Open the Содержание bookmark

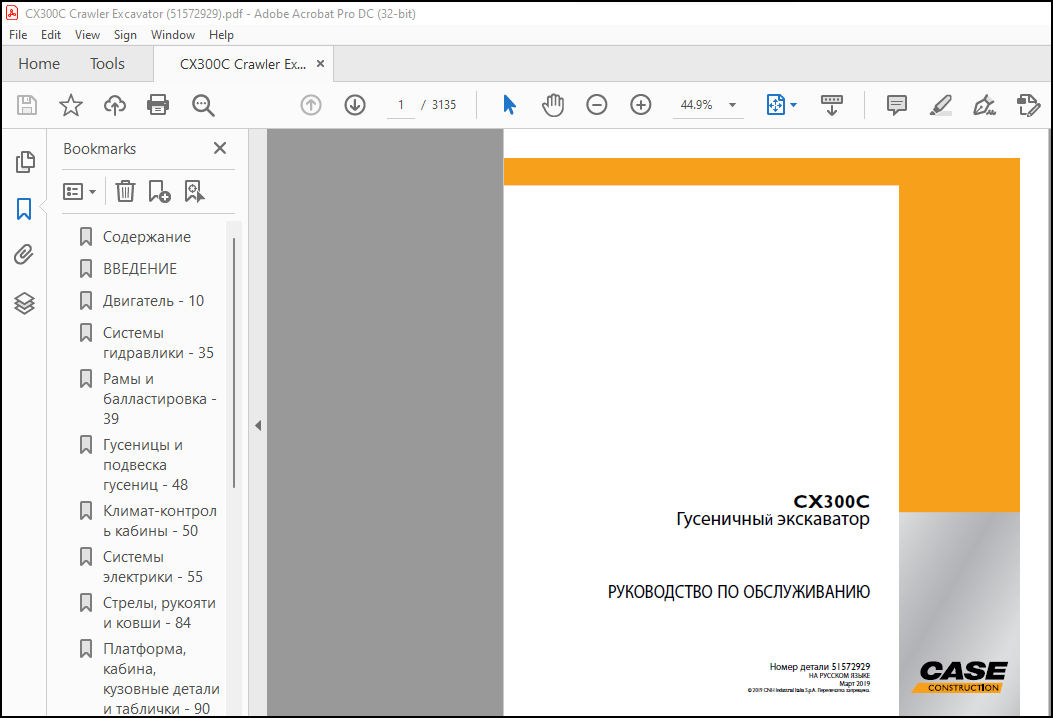click(147, 236)
